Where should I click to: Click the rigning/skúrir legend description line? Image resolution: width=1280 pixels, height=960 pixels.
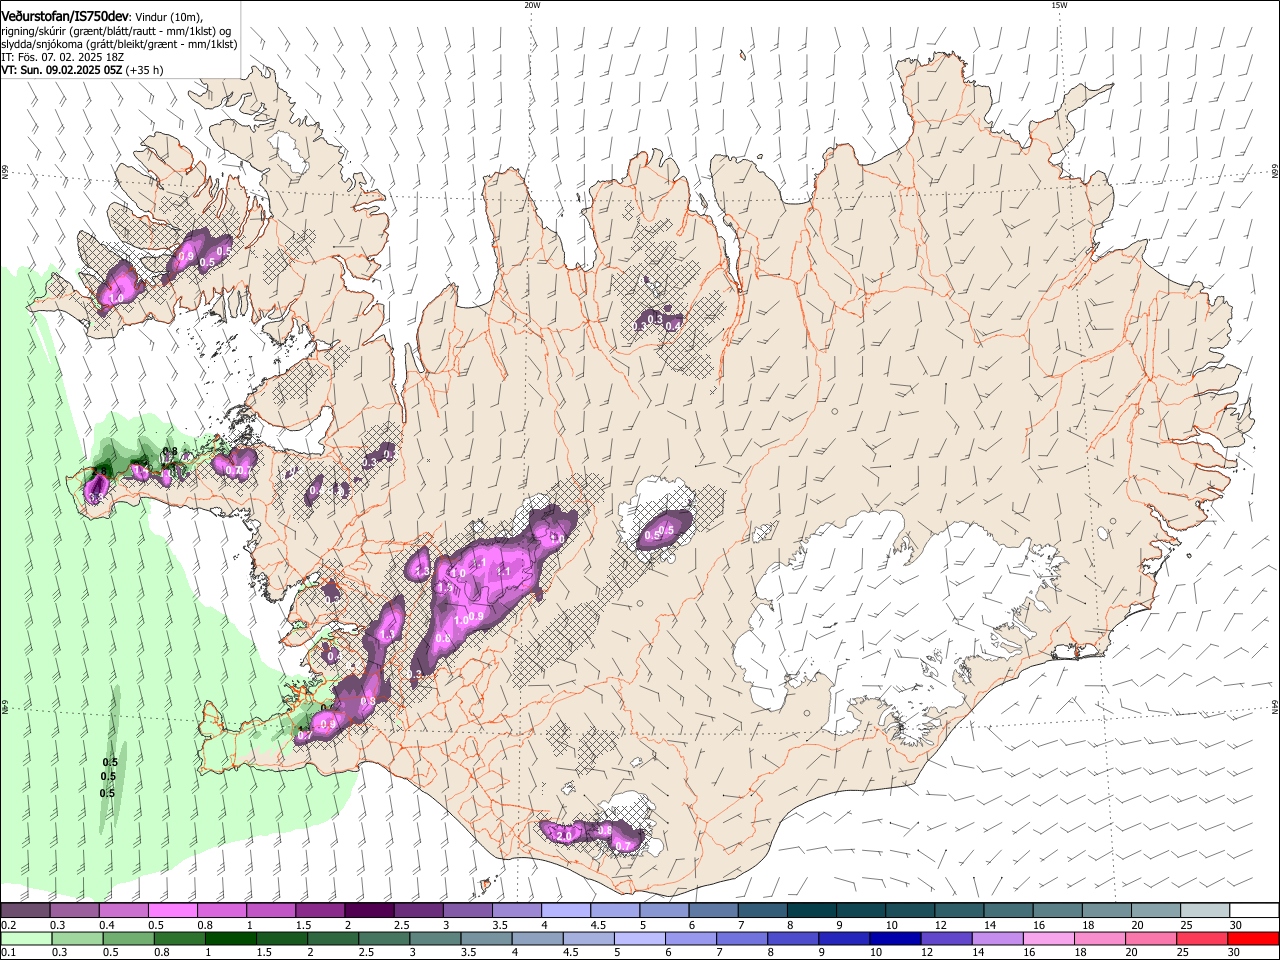[x=116, y=31]
